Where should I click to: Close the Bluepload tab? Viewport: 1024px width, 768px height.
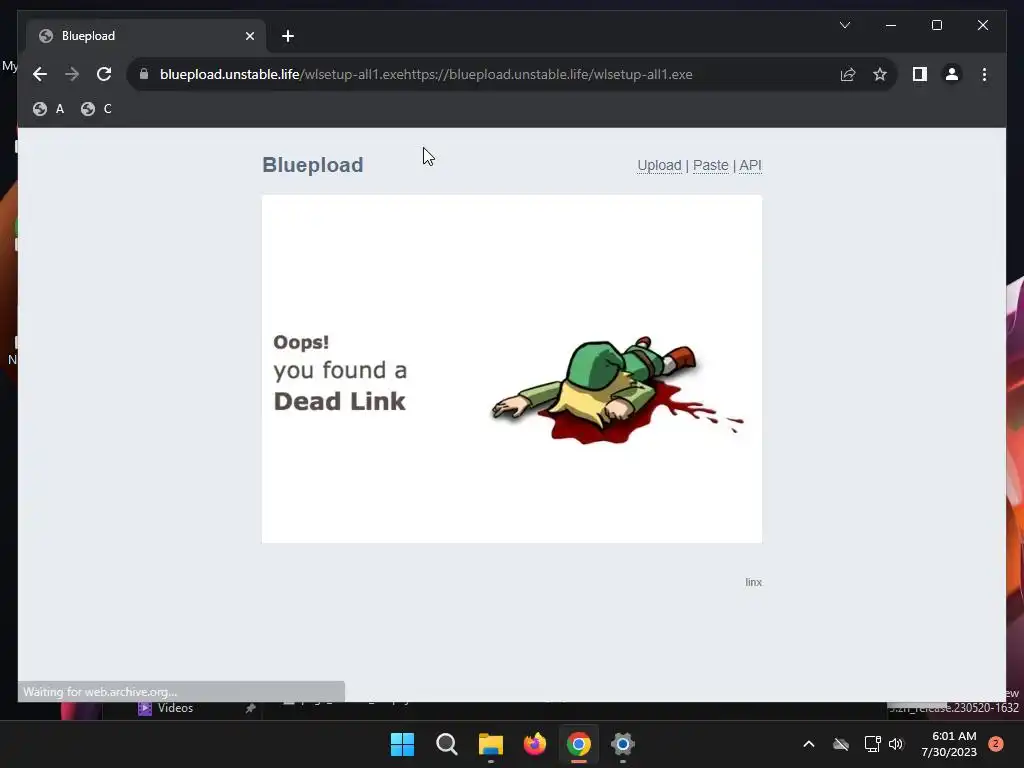(249, 36)
